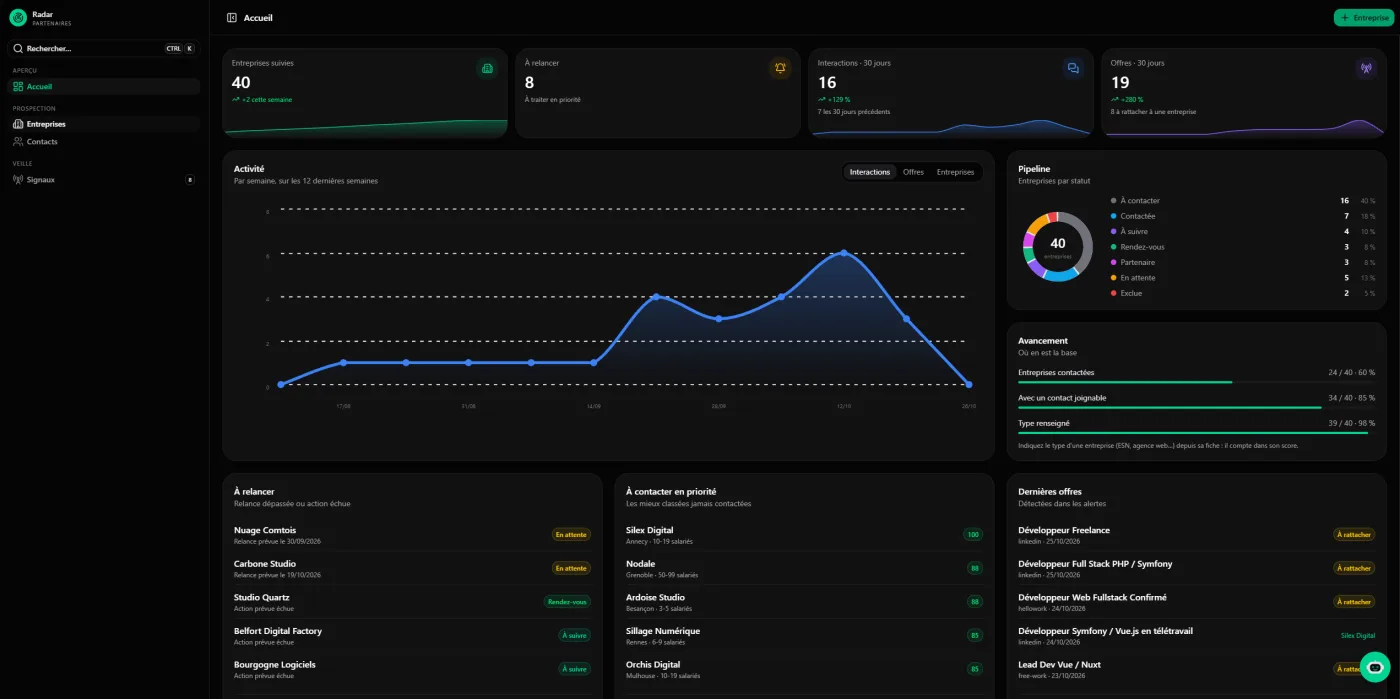The width and height of the screenshot is (1400, 699).
Task: Open Contacts in the sidebar
Action: pyautogui.click(x=104, y=142)
